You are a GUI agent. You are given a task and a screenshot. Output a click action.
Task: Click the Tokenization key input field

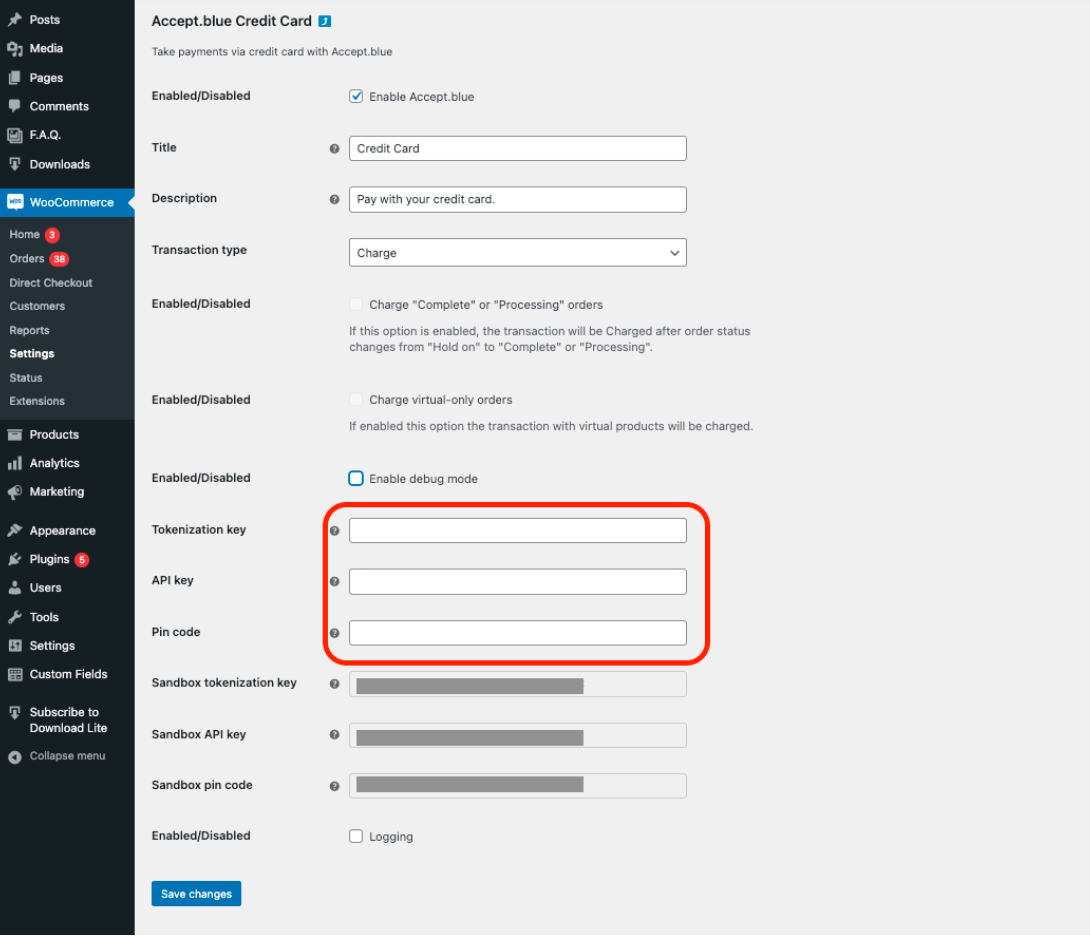(517, 531)
